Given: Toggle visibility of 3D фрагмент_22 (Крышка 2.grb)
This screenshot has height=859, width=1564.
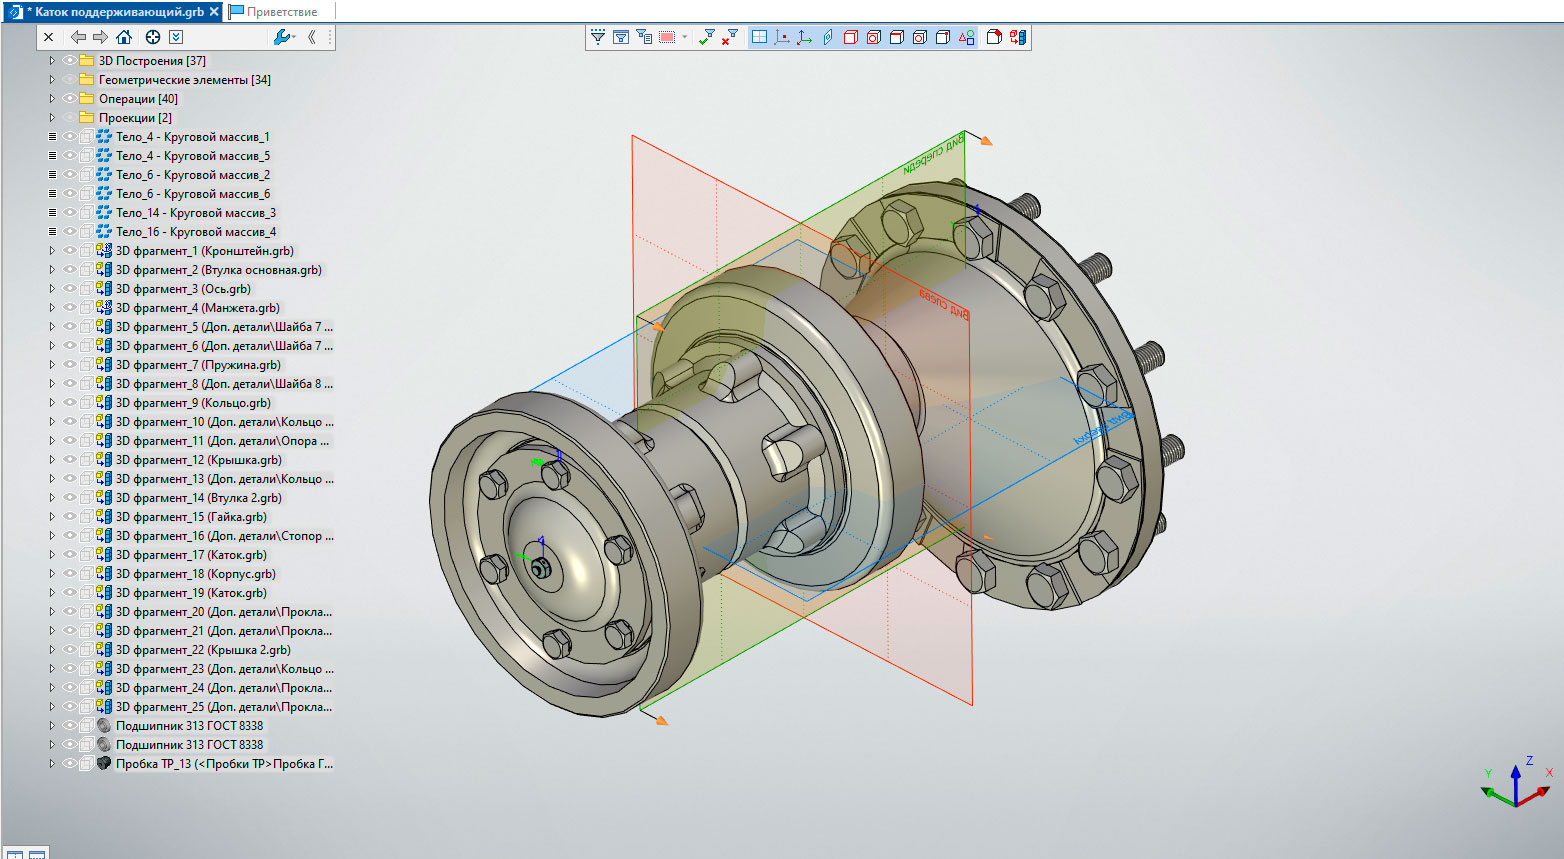Looking at the screenshot, I should tap(69, 650).
